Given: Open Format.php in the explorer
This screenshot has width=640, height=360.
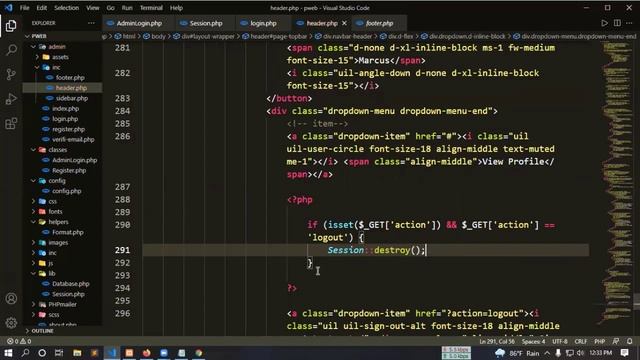Looking at the screenshot, I should pos(67,232).
